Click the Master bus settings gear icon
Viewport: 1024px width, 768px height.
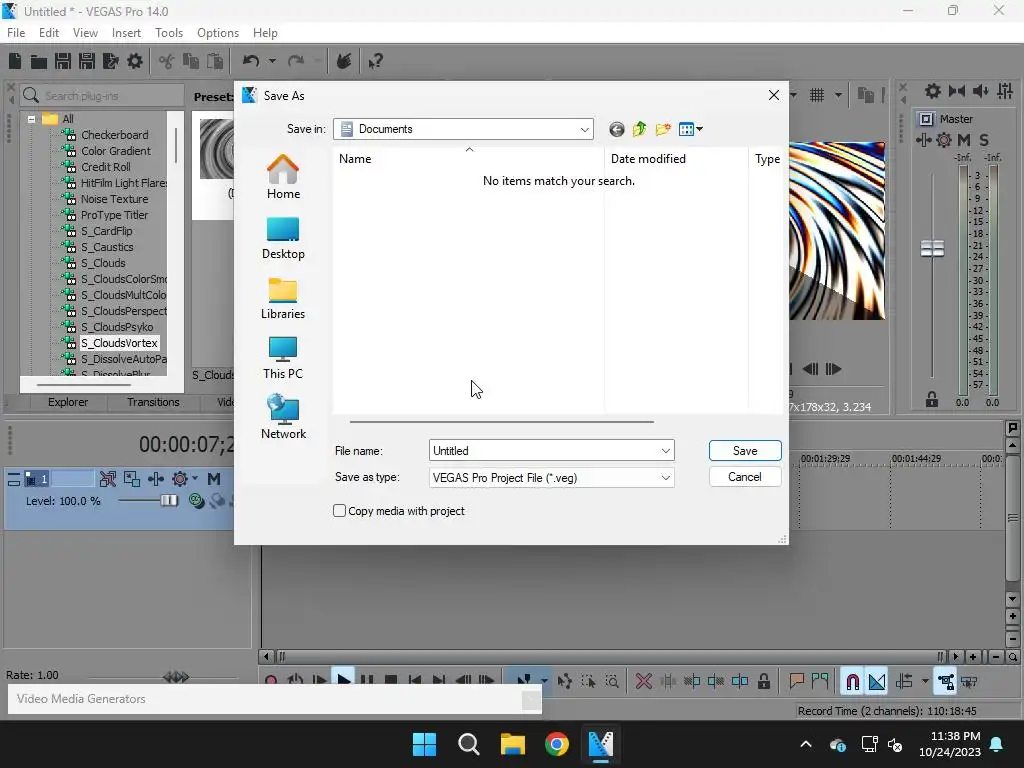pyautogui.click(x=944, y=140)
